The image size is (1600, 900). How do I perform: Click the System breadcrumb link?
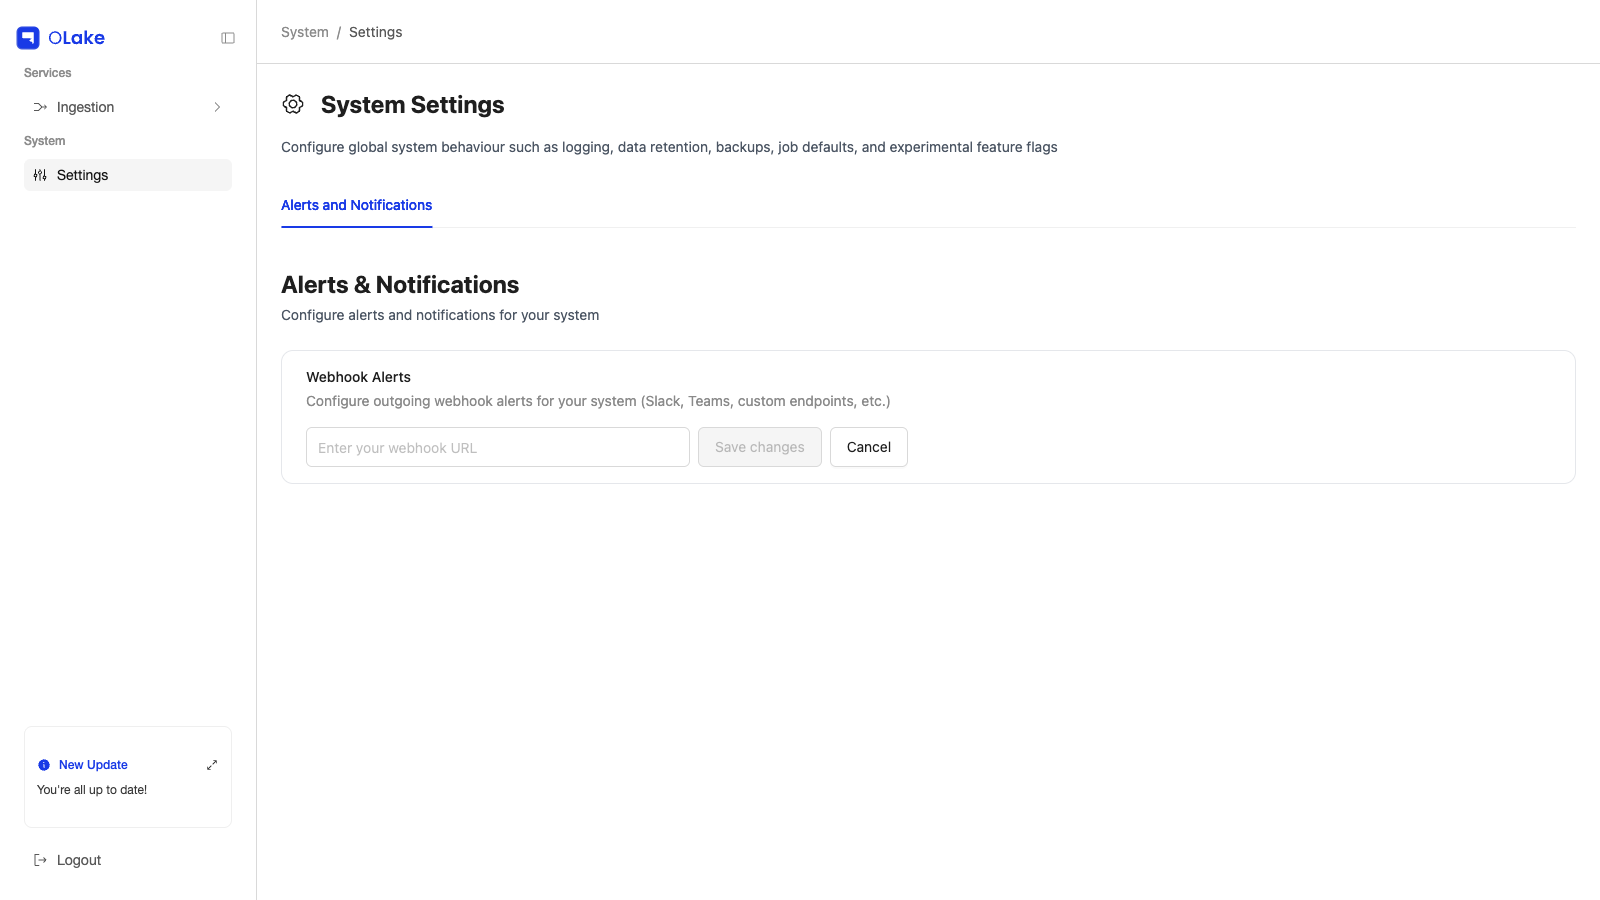pyautogui.click(x=305, y=32)
